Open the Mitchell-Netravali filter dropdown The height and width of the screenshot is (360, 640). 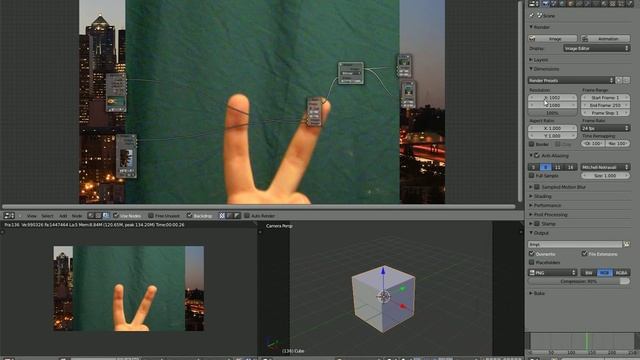pos(605,167)
